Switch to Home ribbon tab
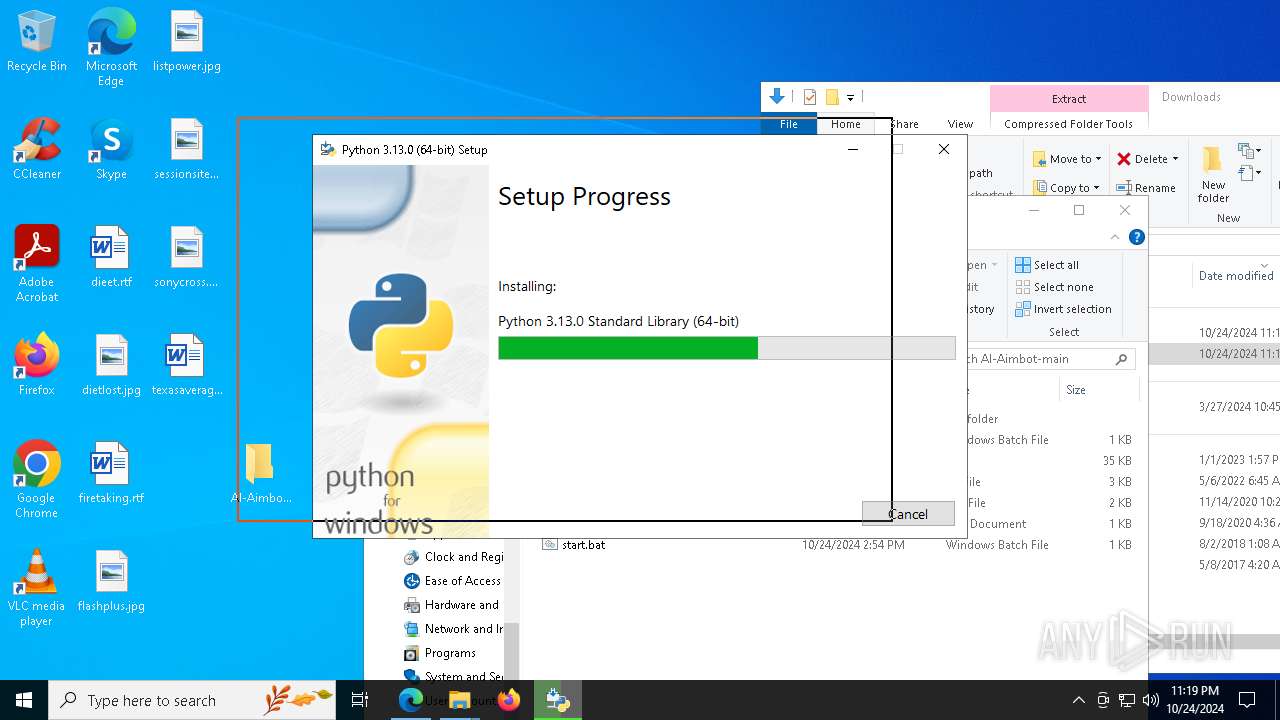Image resolution: width=1280 pixels, height=720 pixels. (846, 124)
